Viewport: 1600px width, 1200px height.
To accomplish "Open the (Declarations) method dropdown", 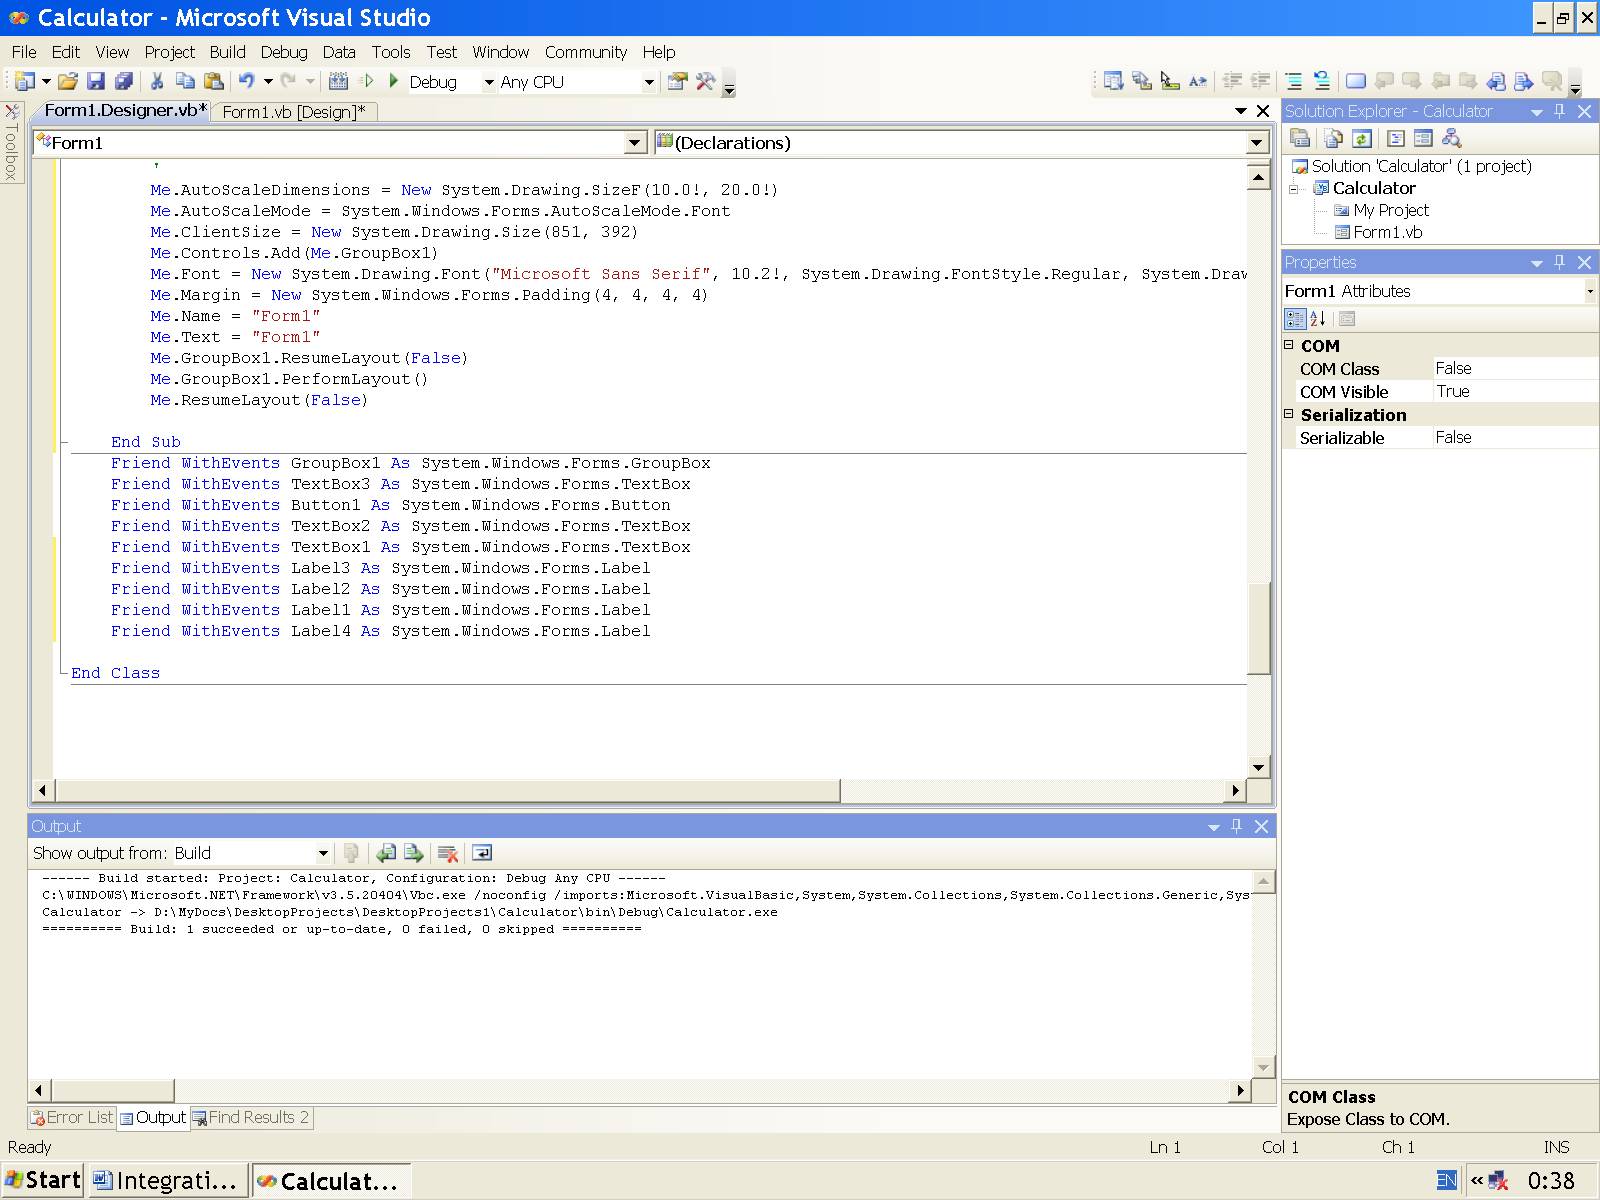I will point(1257,143).
